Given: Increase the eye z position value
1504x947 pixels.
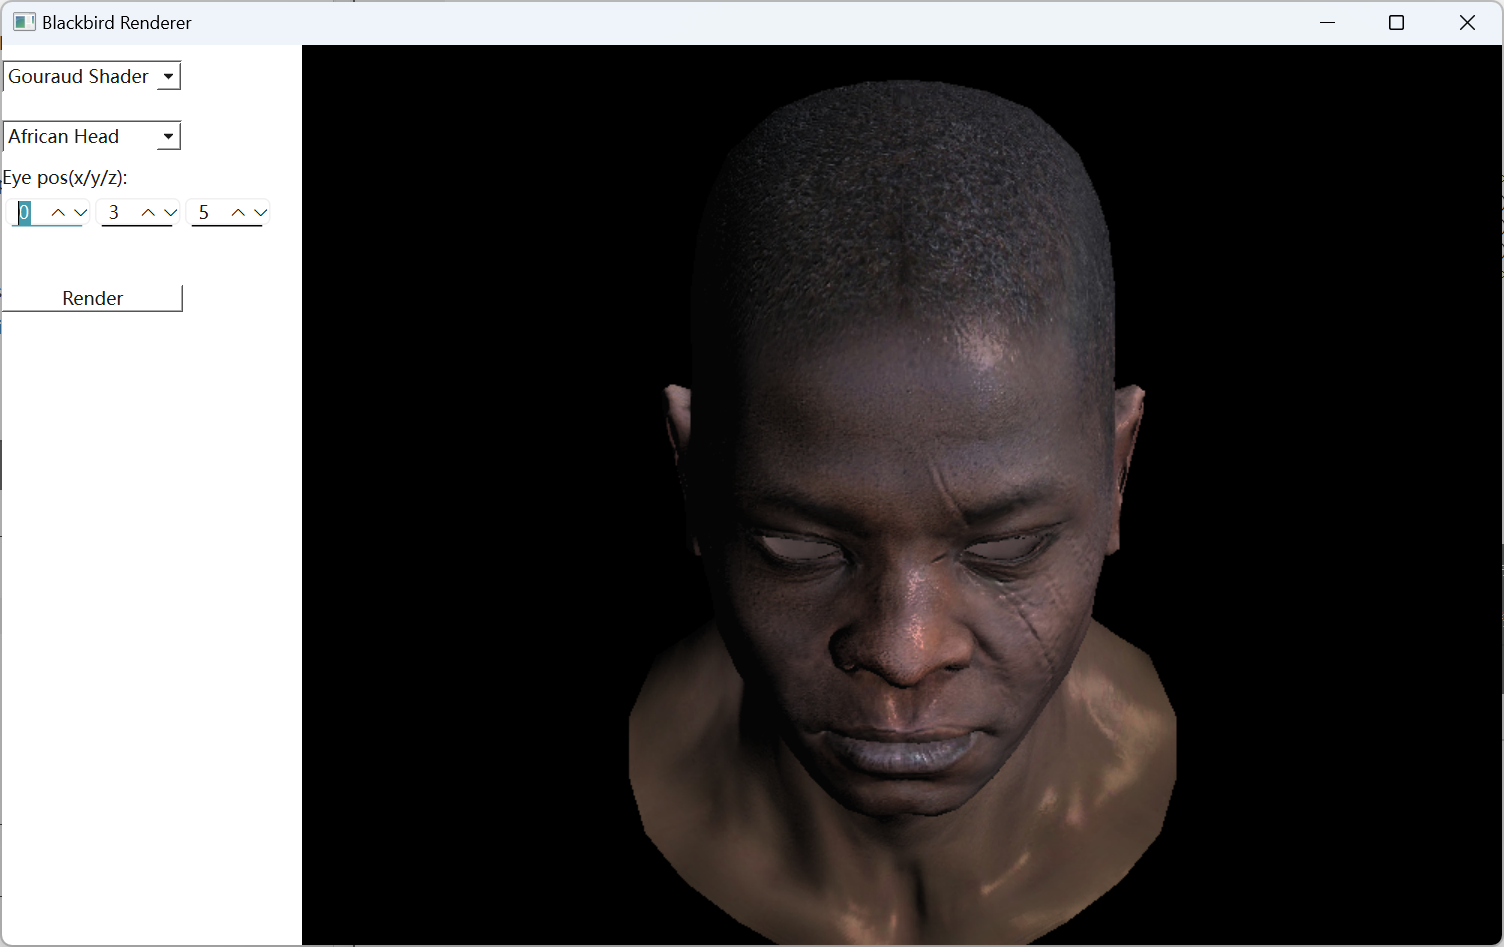Looking at the screenshot, I should pos(238,212).
